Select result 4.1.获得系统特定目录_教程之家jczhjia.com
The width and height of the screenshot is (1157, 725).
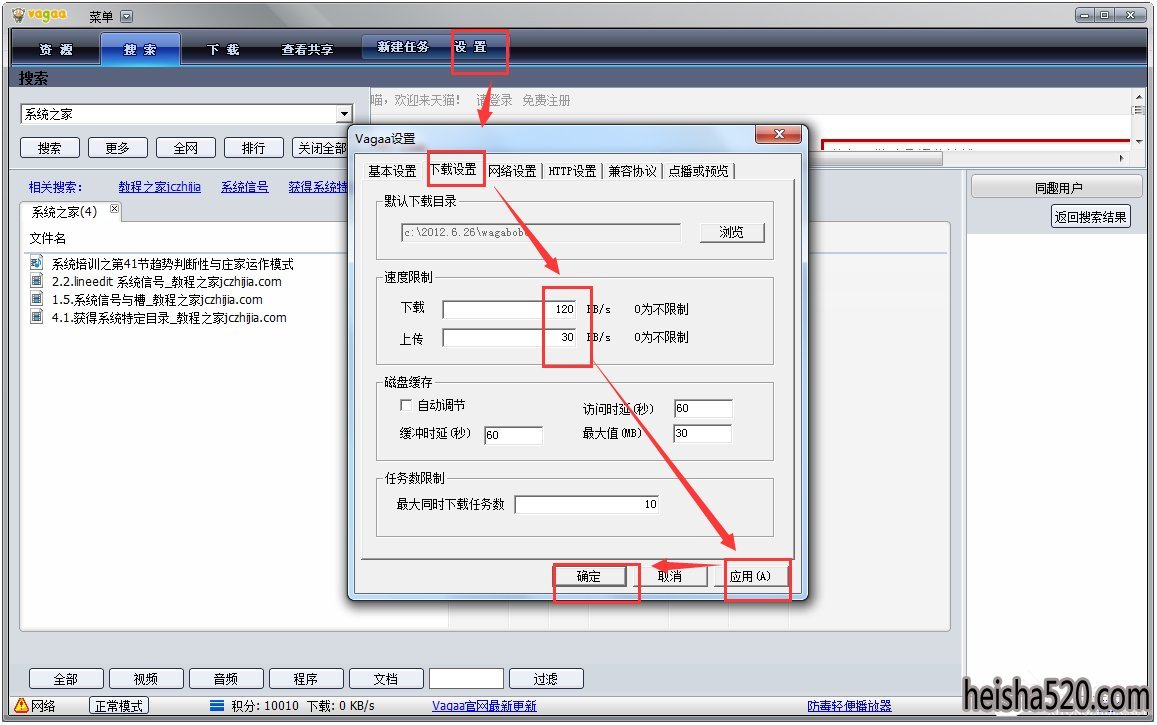point(169,318)
